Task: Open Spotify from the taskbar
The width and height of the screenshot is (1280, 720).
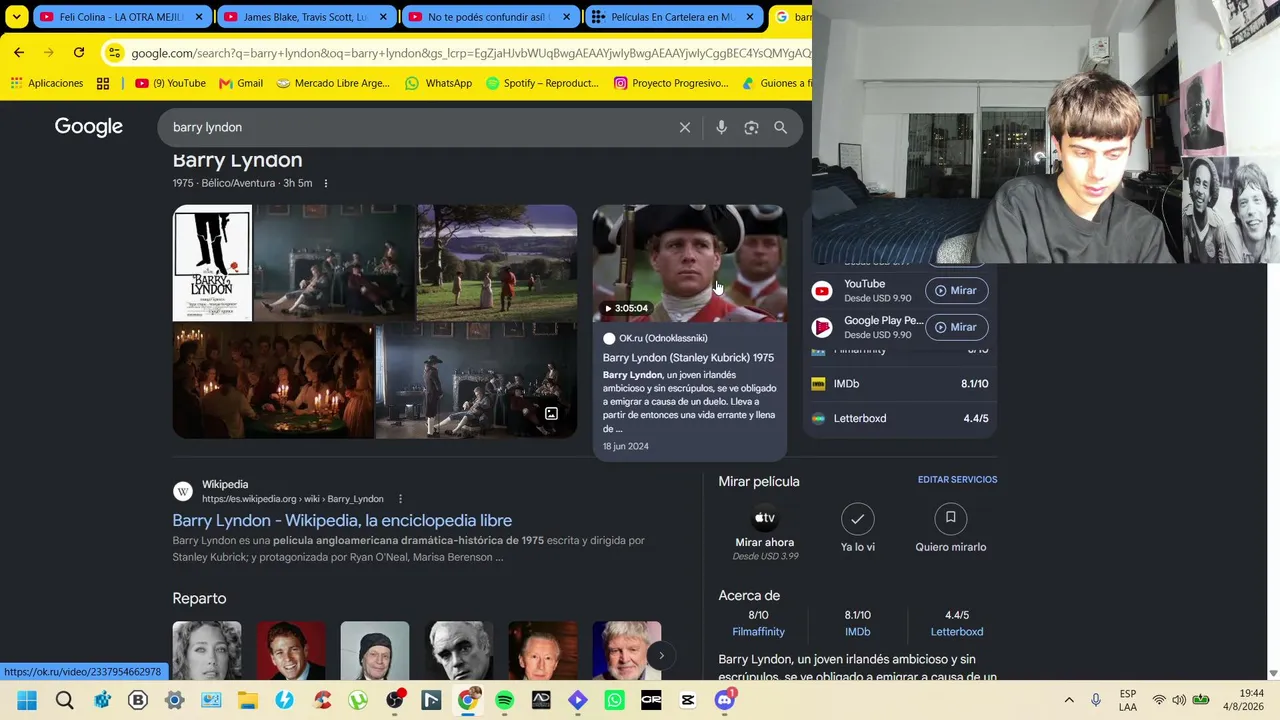Action: pyautogui.click(x=505, y=700)
